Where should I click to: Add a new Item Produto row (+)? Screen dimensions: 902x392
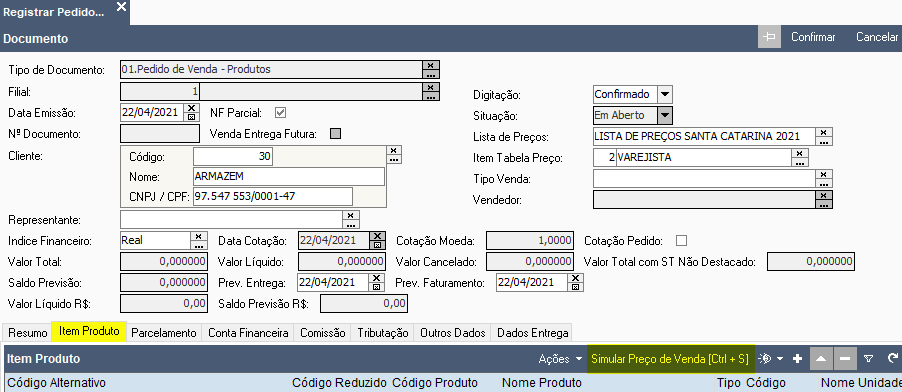pyautogui.click(x=797, y=359)
